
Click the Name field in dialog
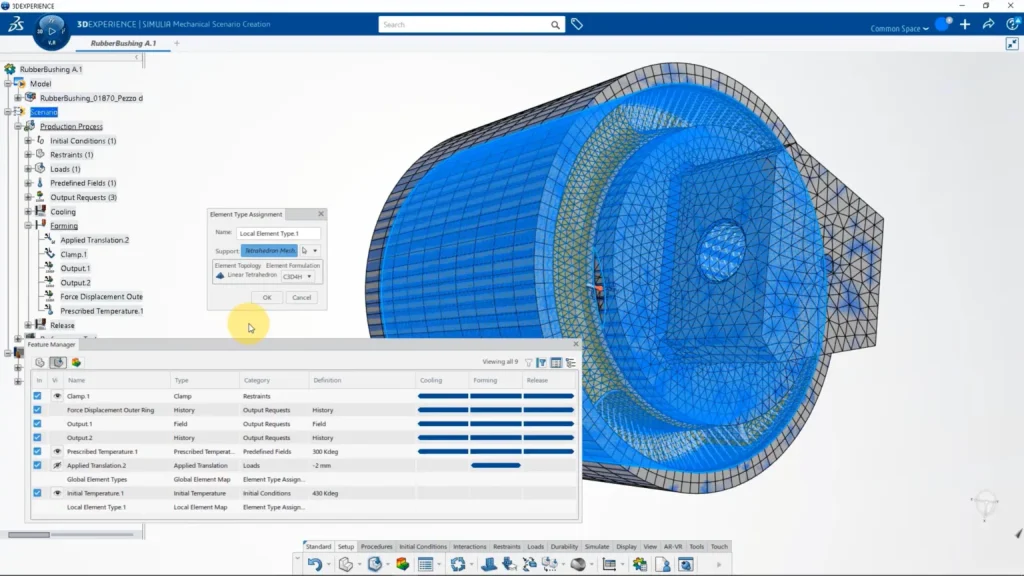click(278, 233)
